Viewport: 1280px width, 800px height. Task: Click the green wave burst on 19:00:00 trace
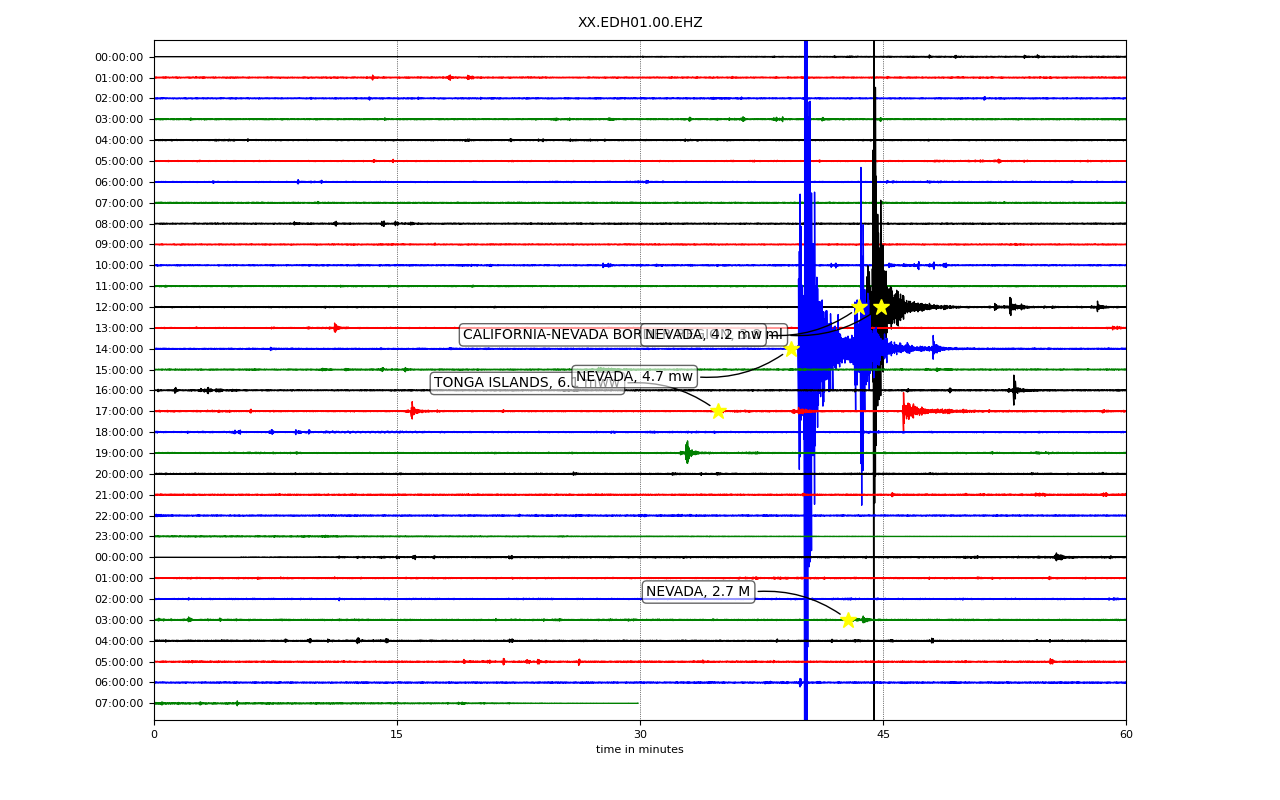(687, 453)
